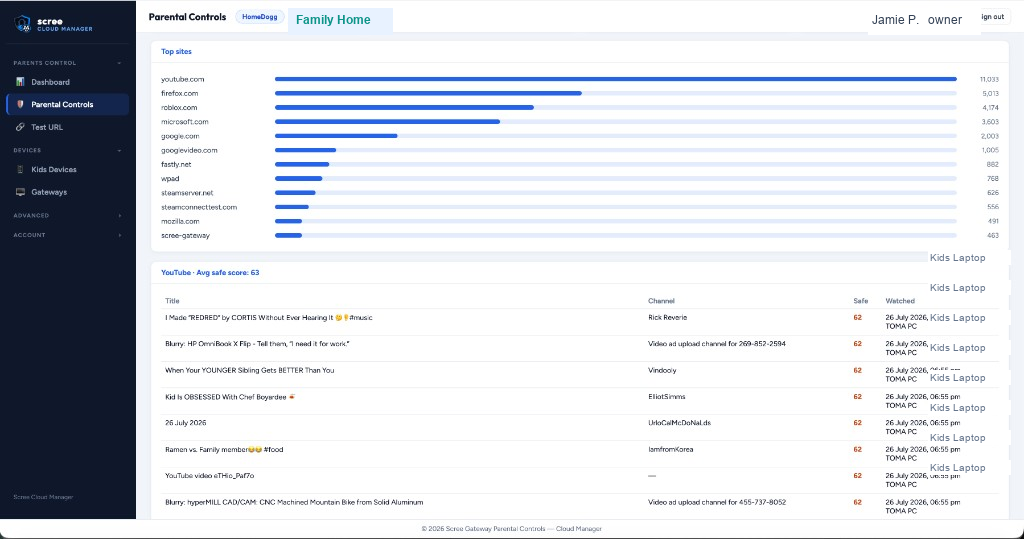The height and width of the screenshot is (539, 1024).
Task: Click the ad upload channel for 455-737-8052
Action: 717,502
